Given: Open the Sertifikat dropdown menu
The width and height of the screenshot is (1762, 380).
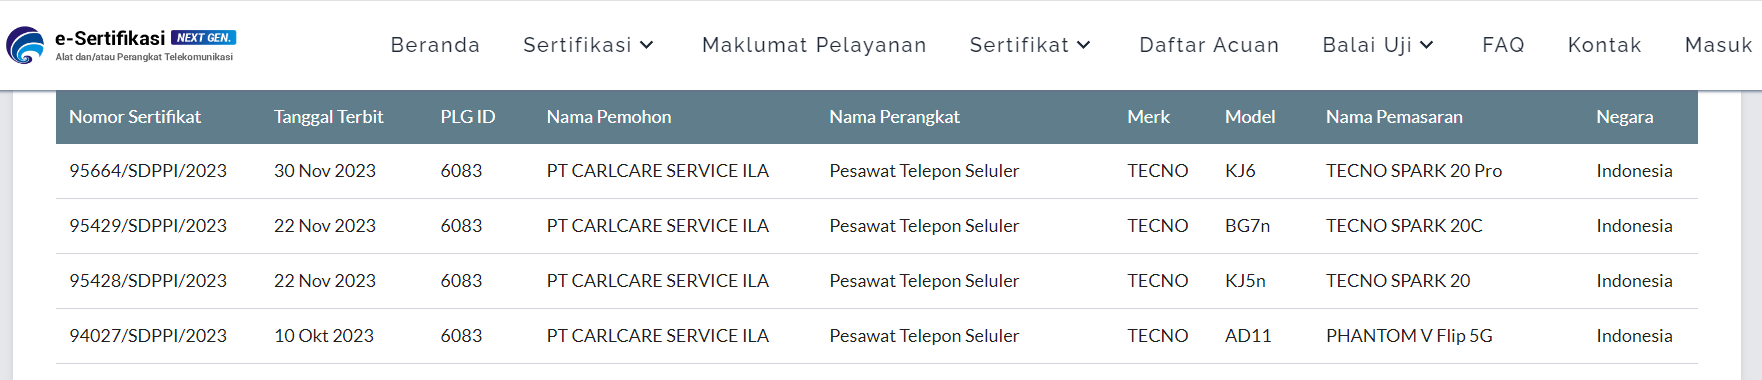Looking at the screenshot, I should pos(1030,45).
